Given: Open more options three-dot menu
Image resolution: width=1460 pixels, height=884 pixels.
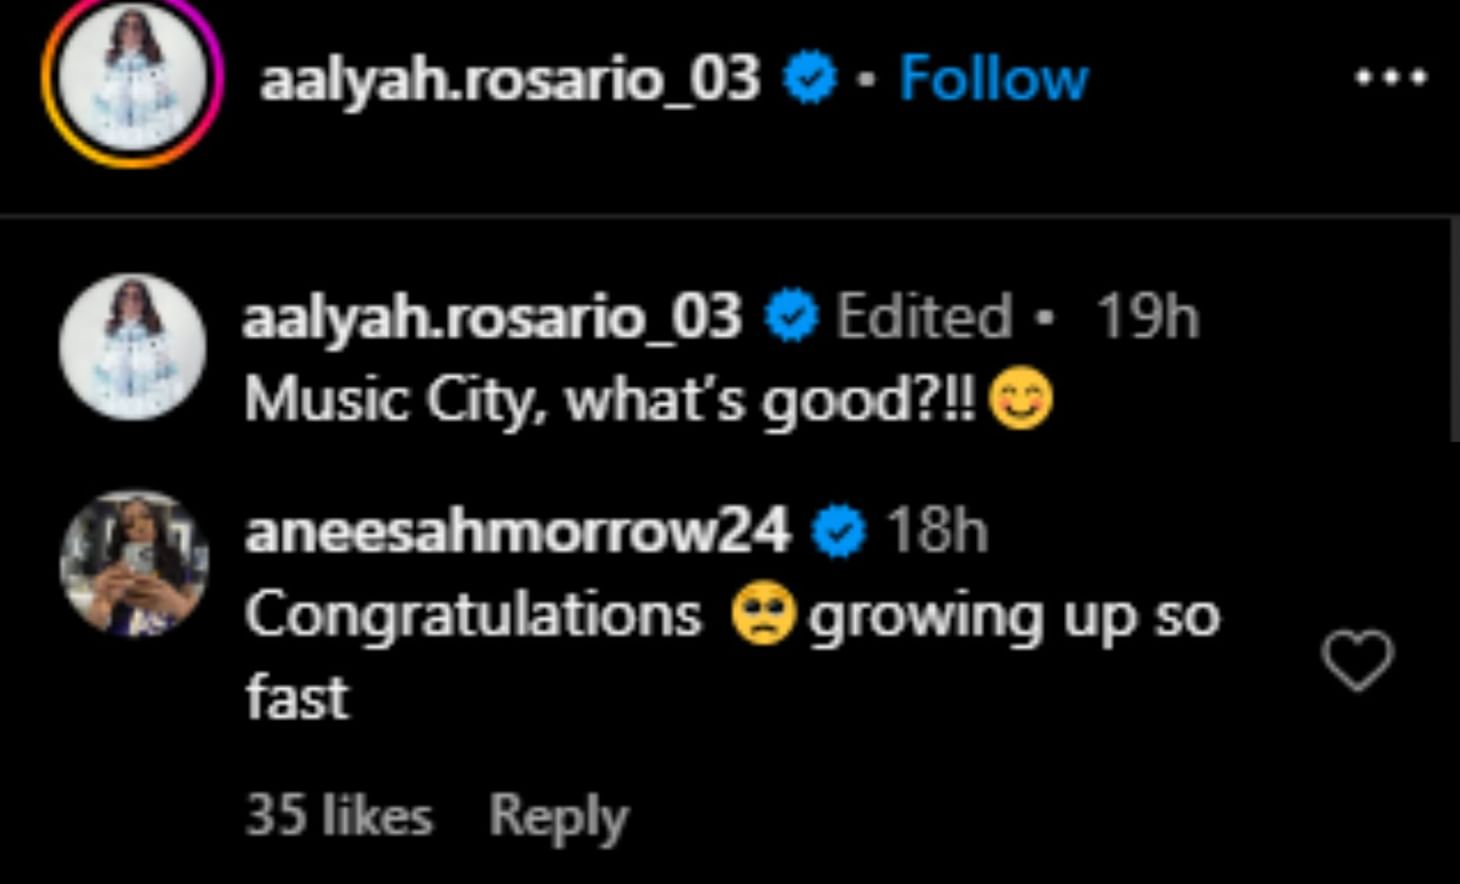Looking at the screenshot, I should pyautogui.click(x=1390, y=78).
